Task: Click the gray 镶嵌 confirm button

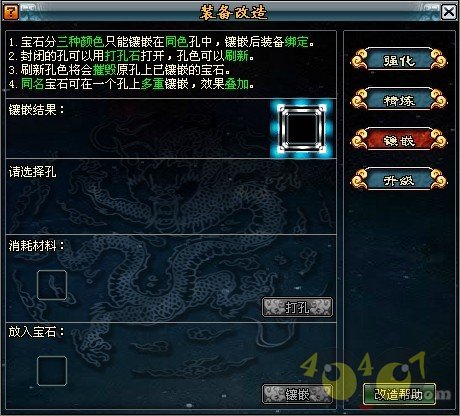Action: click(297, 394)
